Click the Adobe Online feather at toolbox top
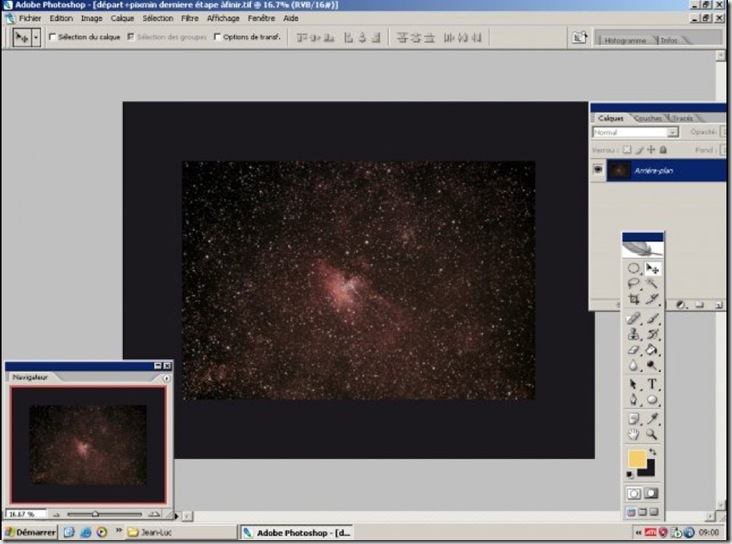This screenshot has height=544, width=732. tap(642, 249)
